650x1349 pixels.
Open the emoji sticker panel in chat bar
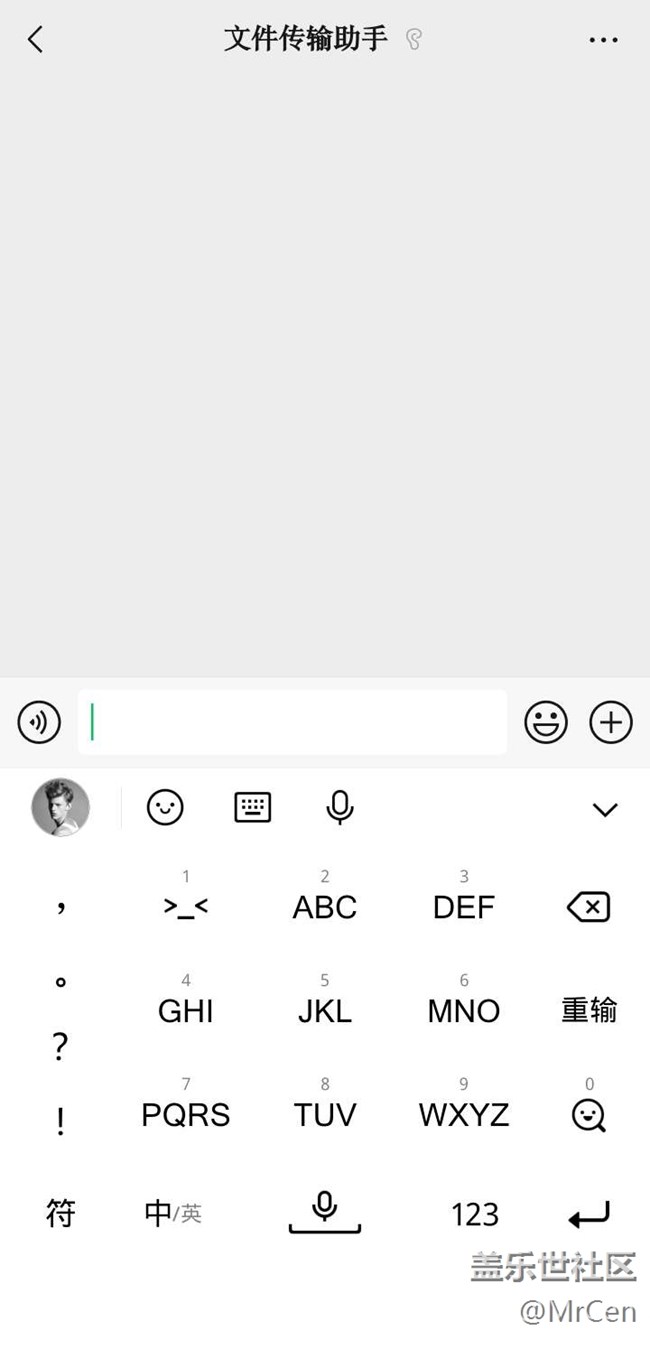pos(546,721)
